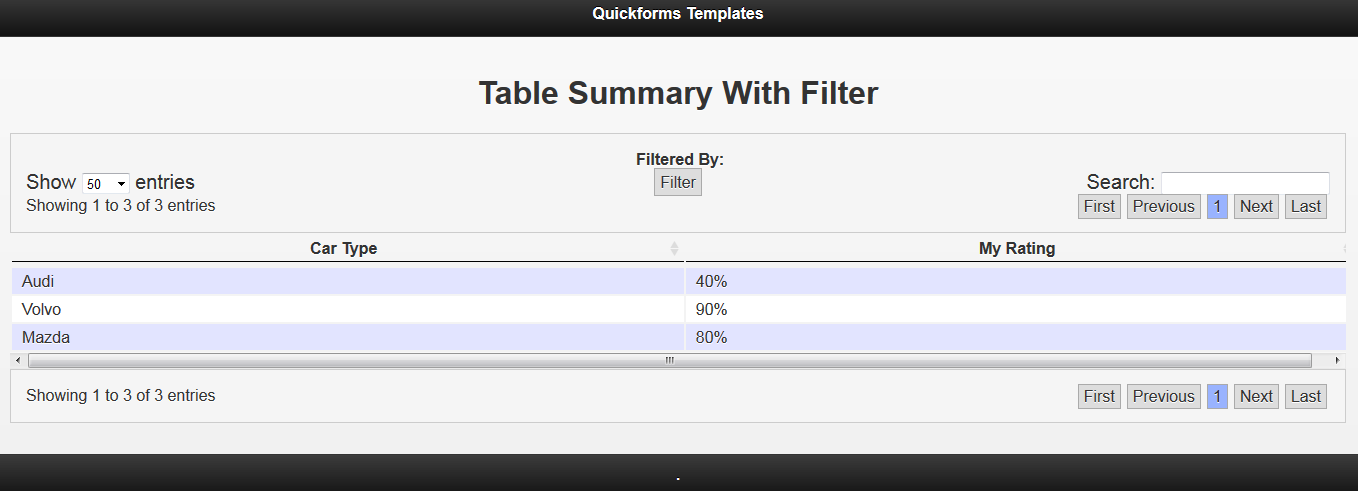Image resolution: width=1358 pixels, height=491 pixels.
Task: Go to Next page using top pagination
Action: tap(1256, 206)
